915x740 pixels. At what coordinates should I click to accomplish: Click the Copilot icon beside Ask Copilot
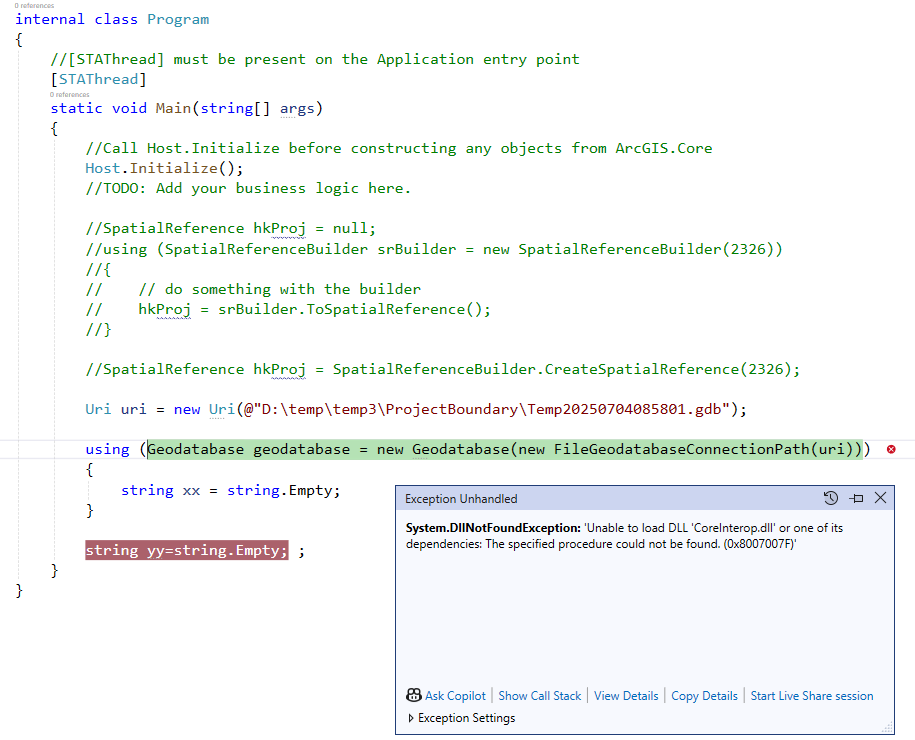413,695
